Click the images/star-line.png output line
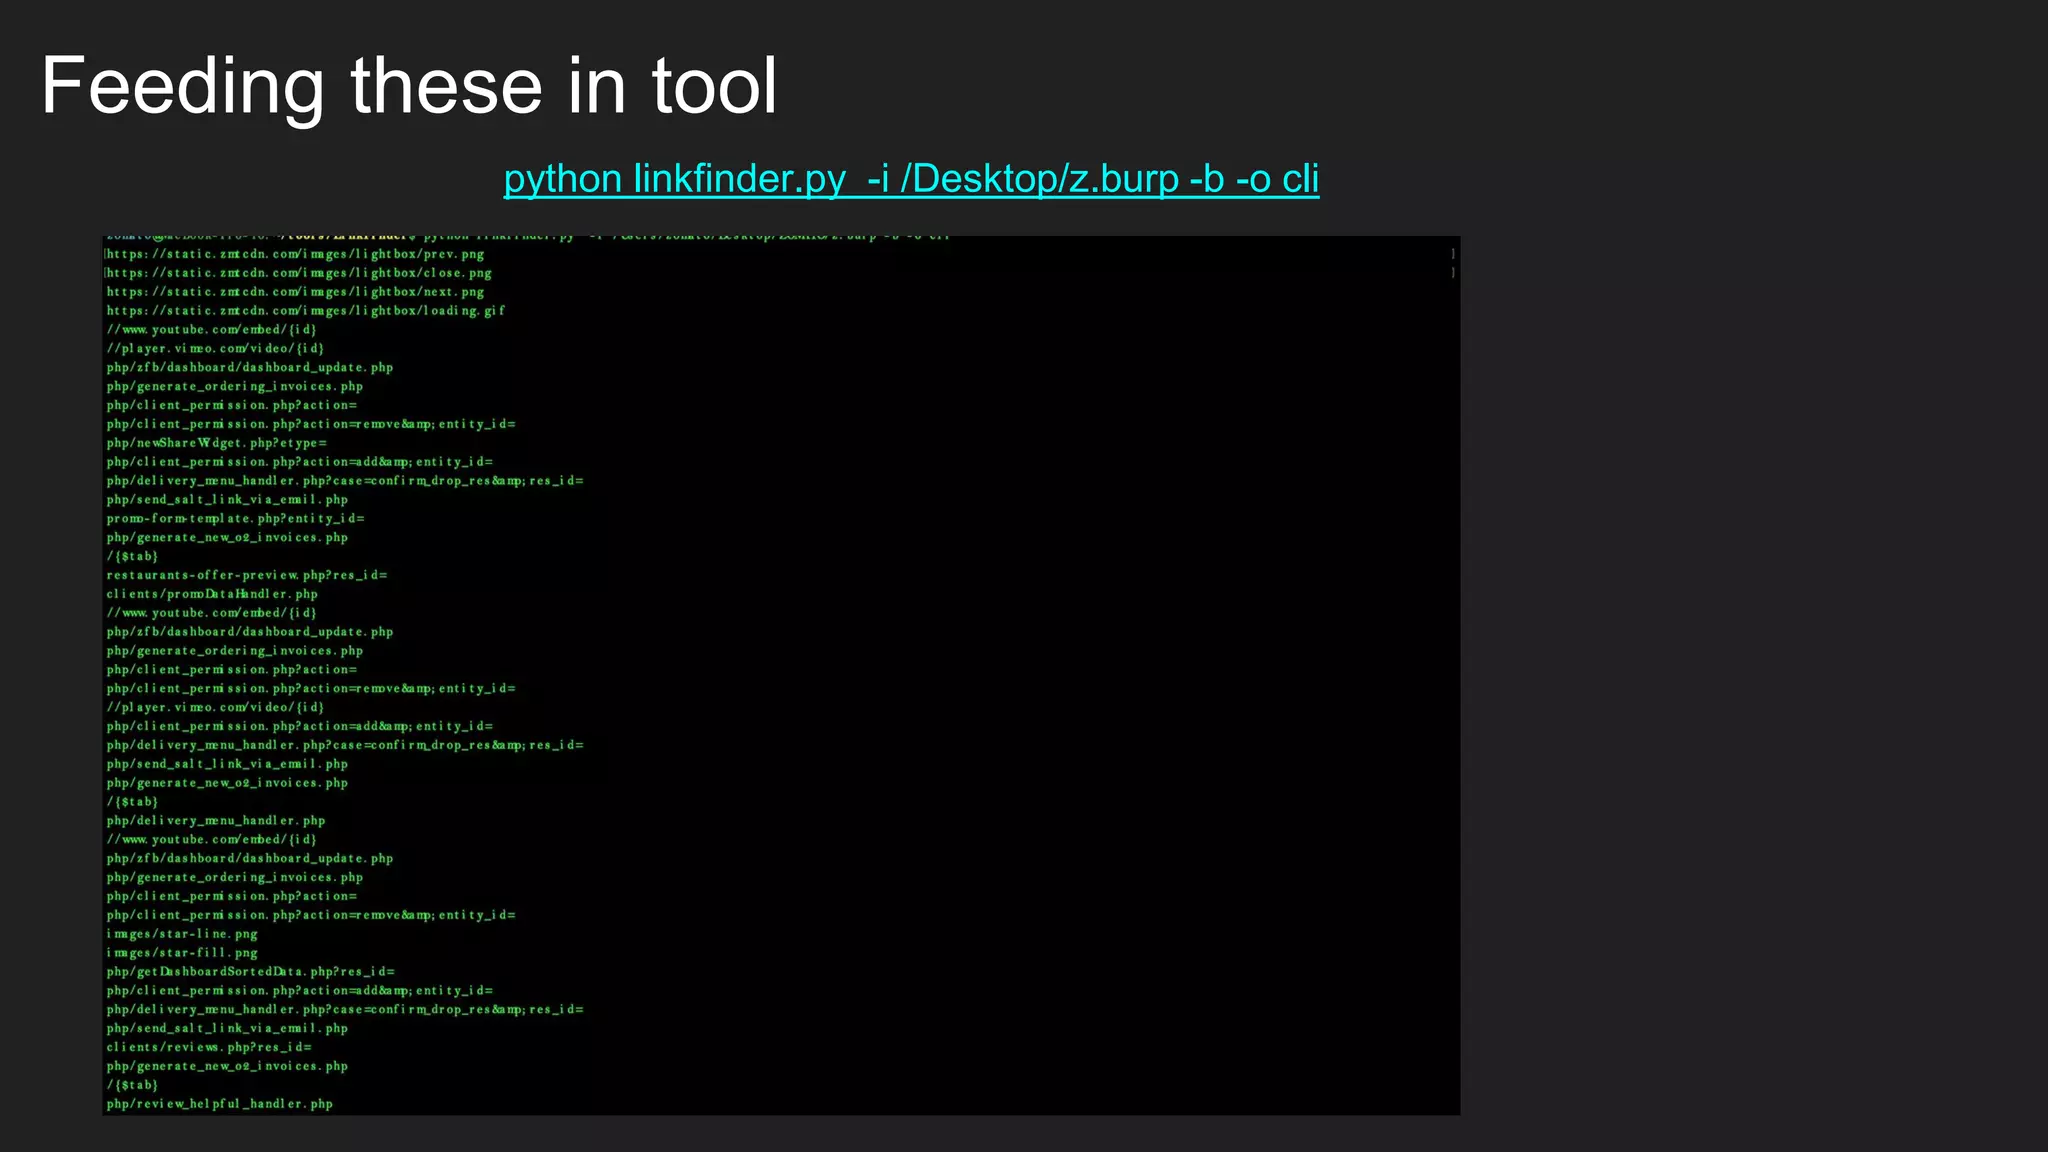The image size is (2048, 1152). click(x=182, y=934)
